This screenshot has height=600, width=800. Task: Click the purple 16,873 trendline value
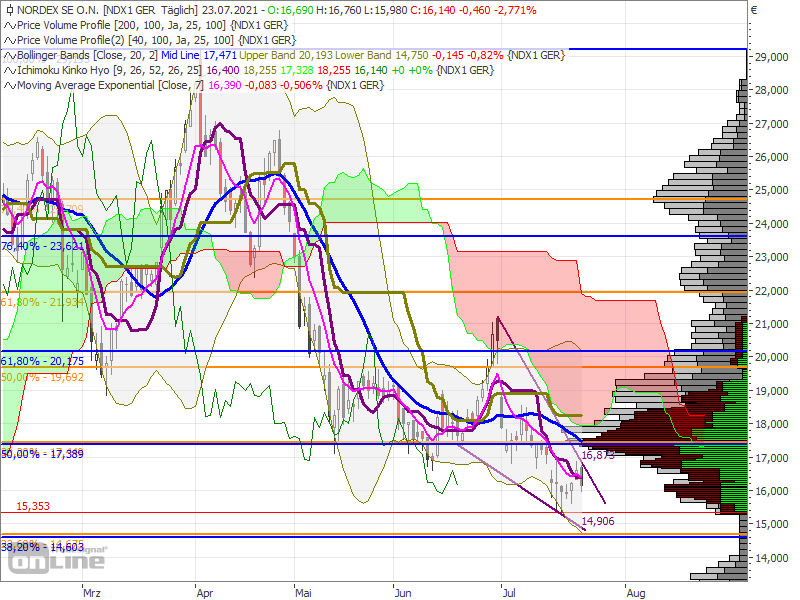click(598, 455)
